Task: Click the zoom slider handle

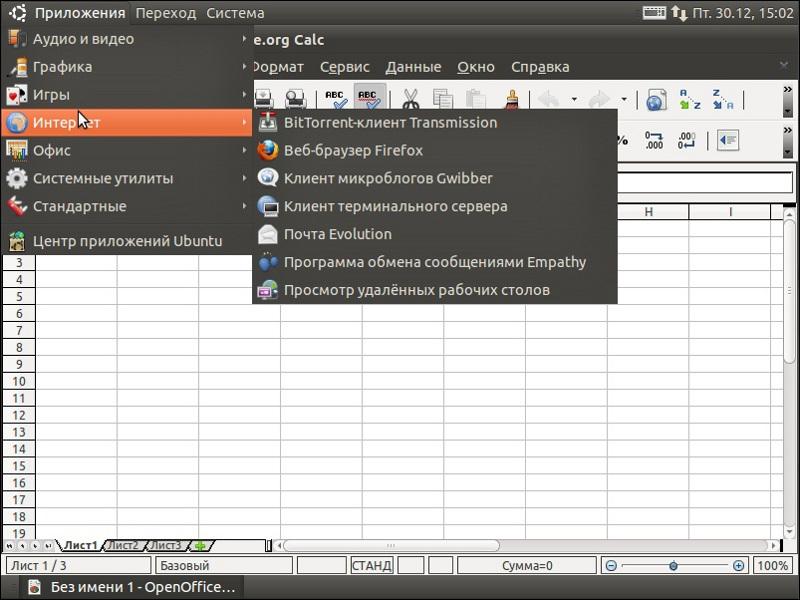Action: tap(673, 565)
